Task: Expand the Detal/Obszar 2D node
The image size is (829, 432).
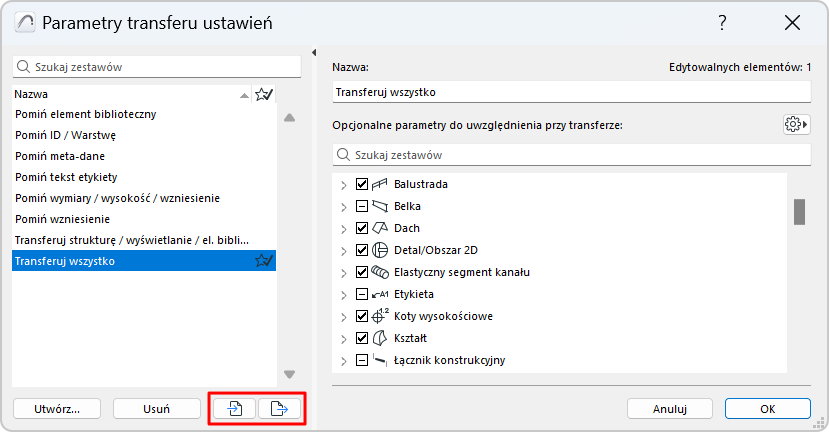Action: pos(343,250)
